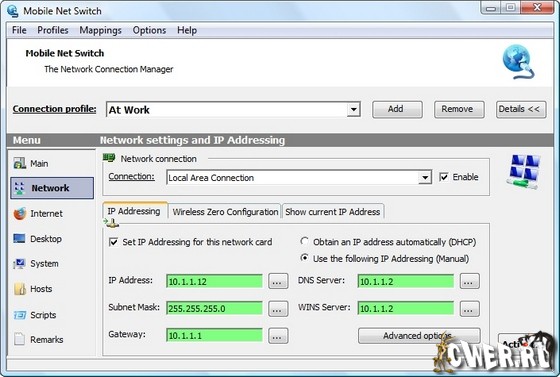The image size is (560, 377).
Task: Open the Mappings menu
Action: [x=100, y=30]
